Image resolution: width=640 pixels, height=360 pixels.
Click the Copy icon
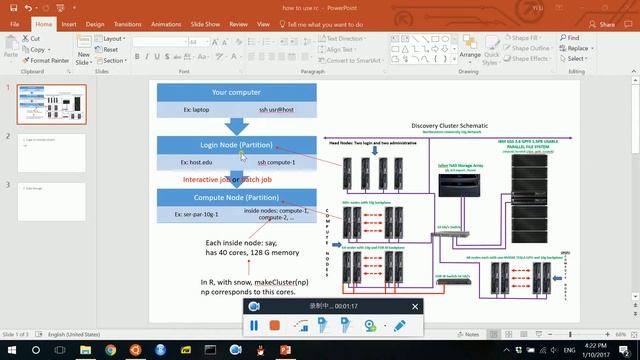25,49
